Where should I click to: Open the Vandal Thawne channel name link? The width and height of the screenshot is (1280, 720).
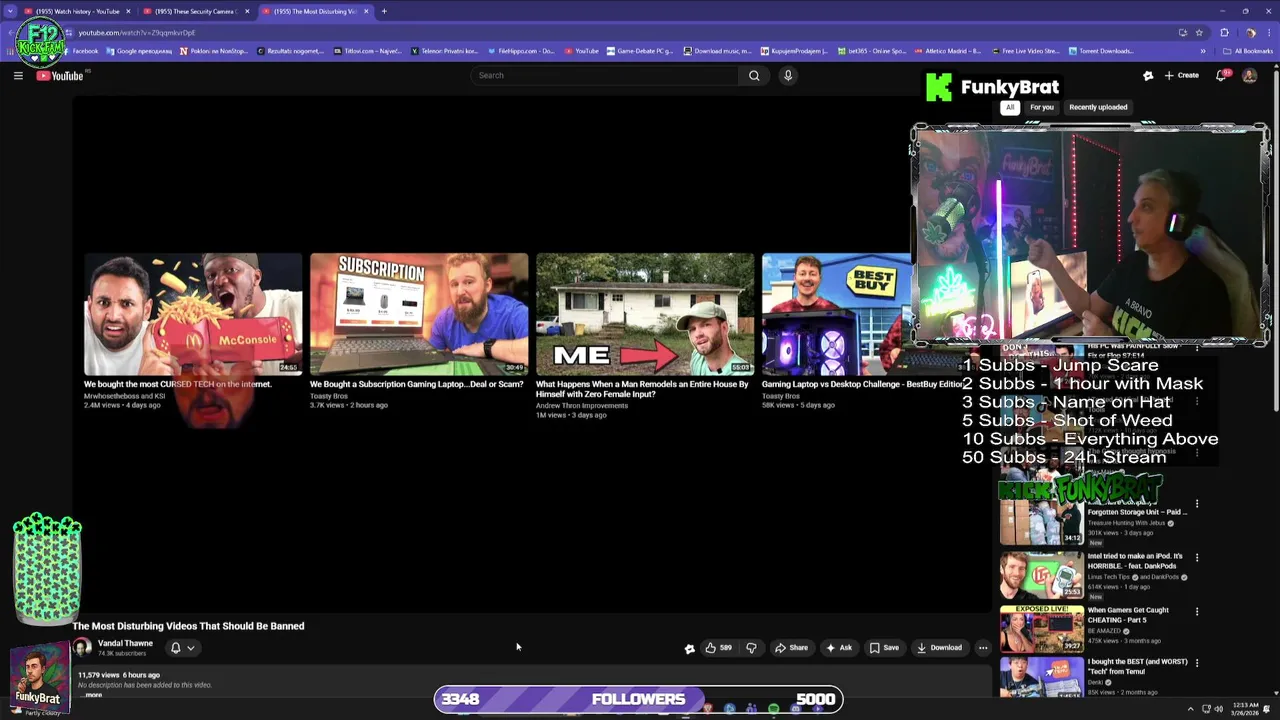(x=125, y=643)
